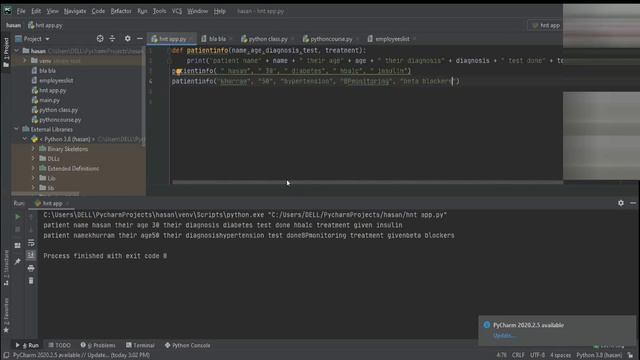Screen dimensions: 640x360
Task: Open the Edit menu
Action: (x=36, y=11)
